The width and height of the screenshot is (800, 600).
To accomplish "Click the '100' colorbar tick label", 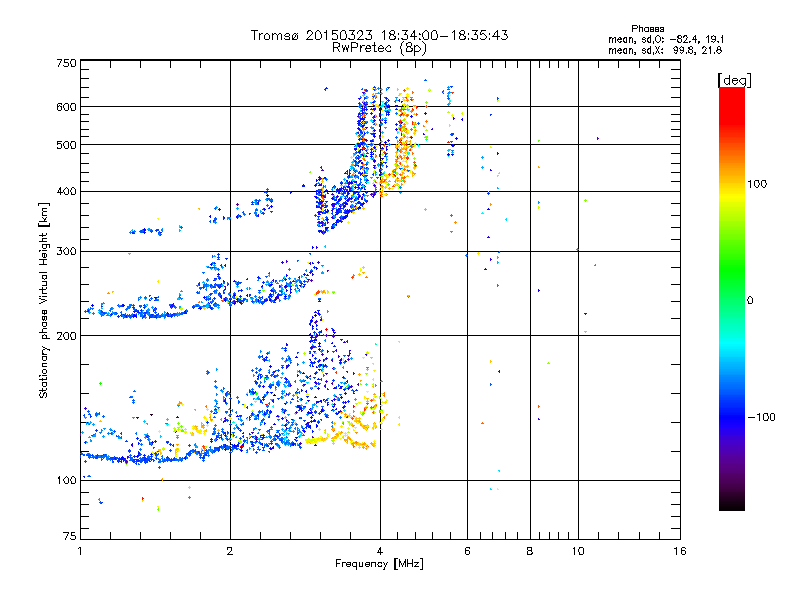I will [x=757, y=184].
